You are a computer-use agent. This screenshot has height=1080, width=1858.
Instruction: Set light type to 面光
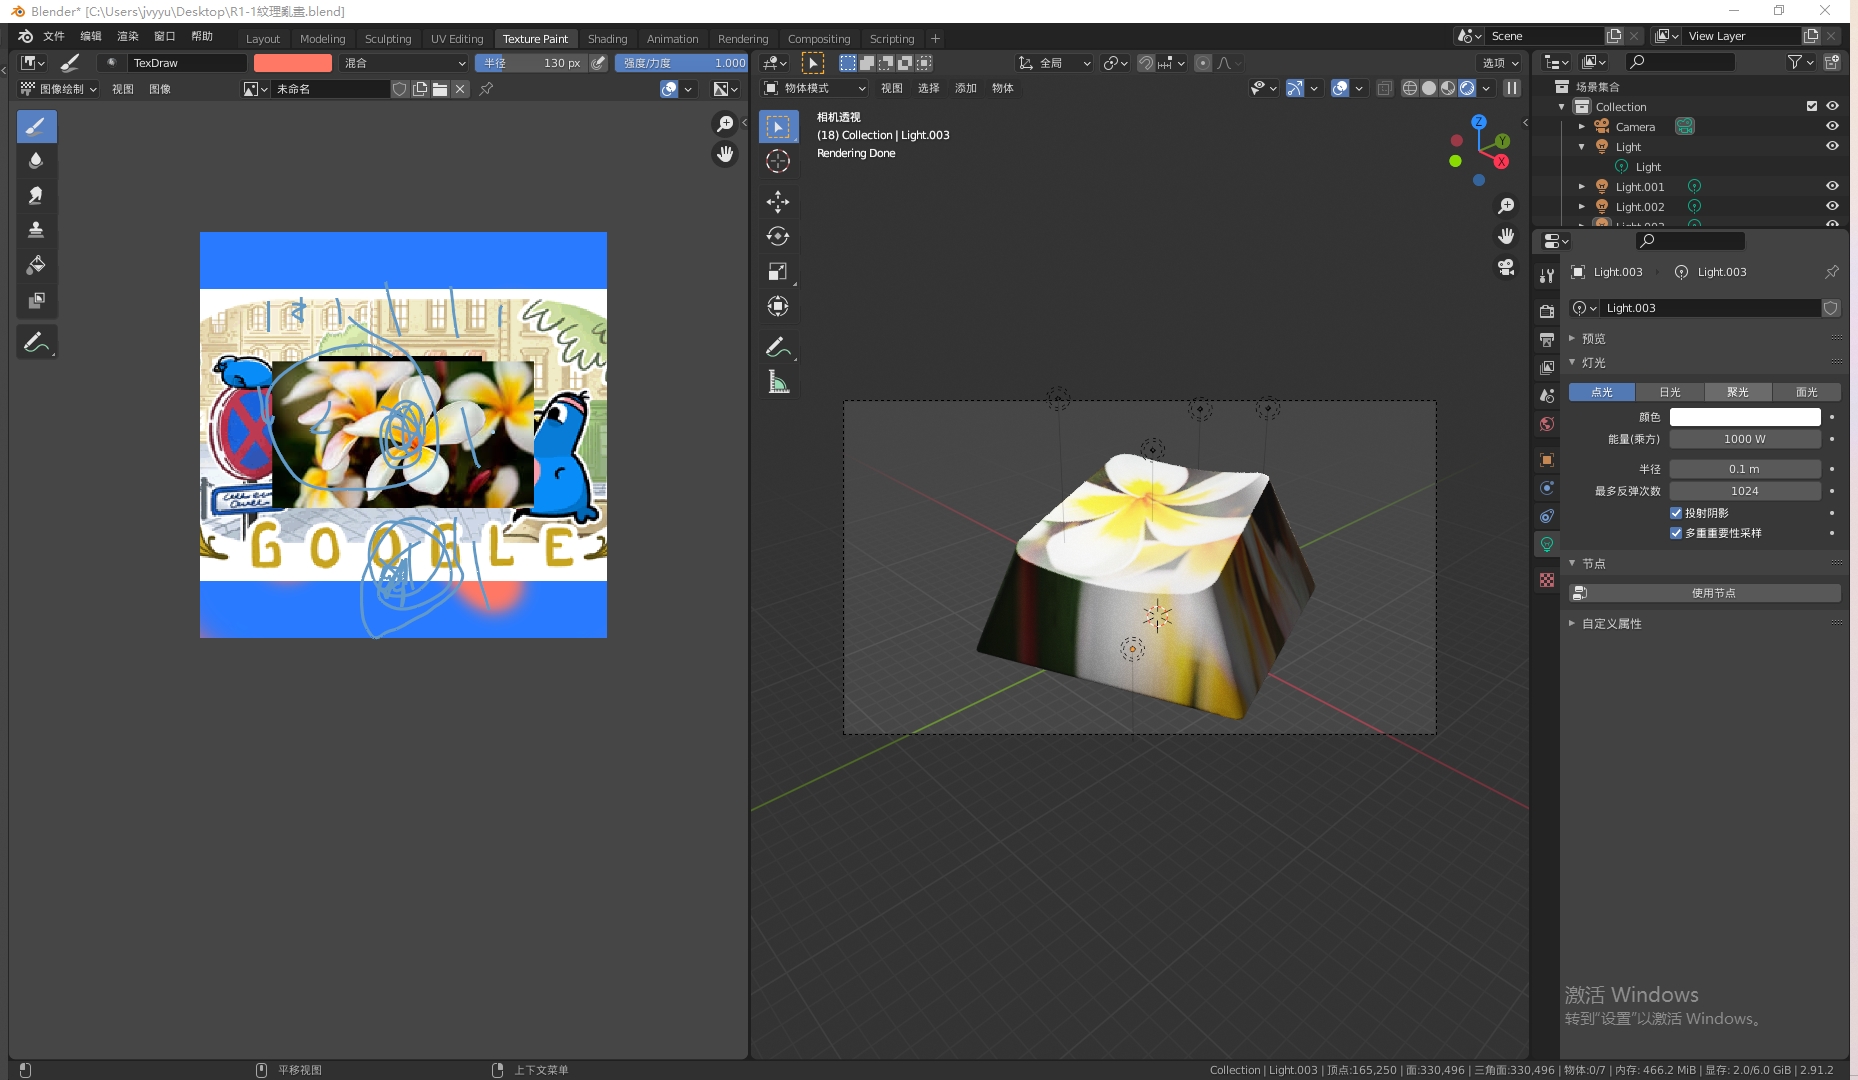pos(1806,392)
